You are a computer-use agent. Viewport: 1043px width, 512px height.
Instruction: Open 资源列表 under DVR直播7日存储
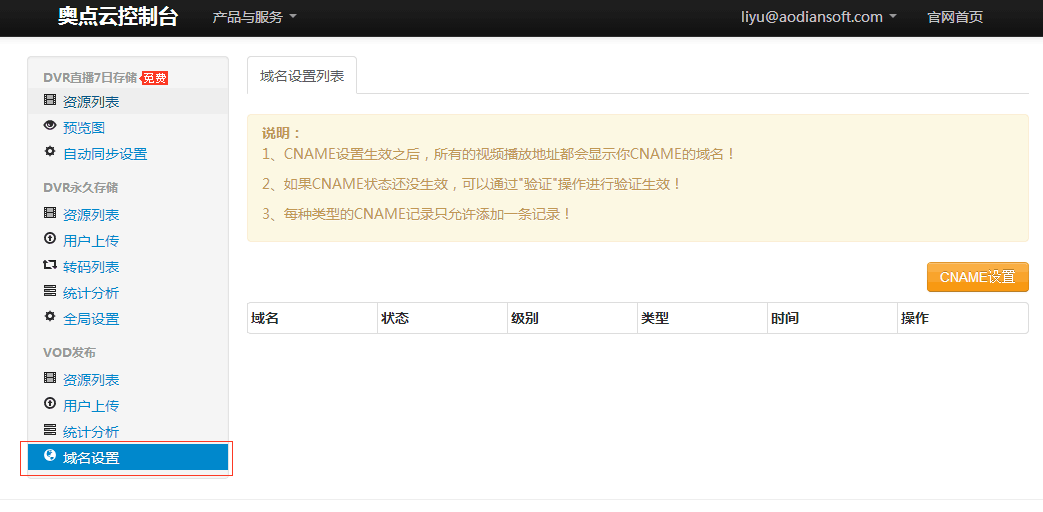click(x=91, y=102)
